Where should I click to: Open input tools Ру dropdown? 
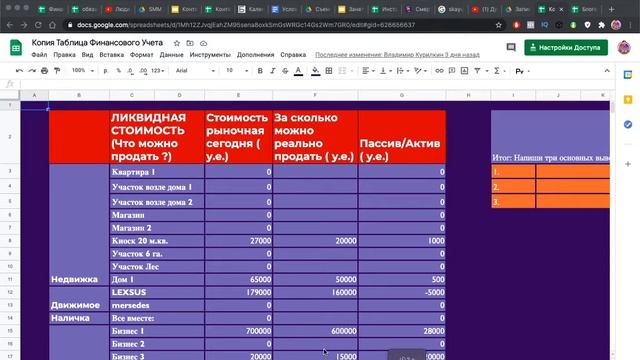click(522, 71)
